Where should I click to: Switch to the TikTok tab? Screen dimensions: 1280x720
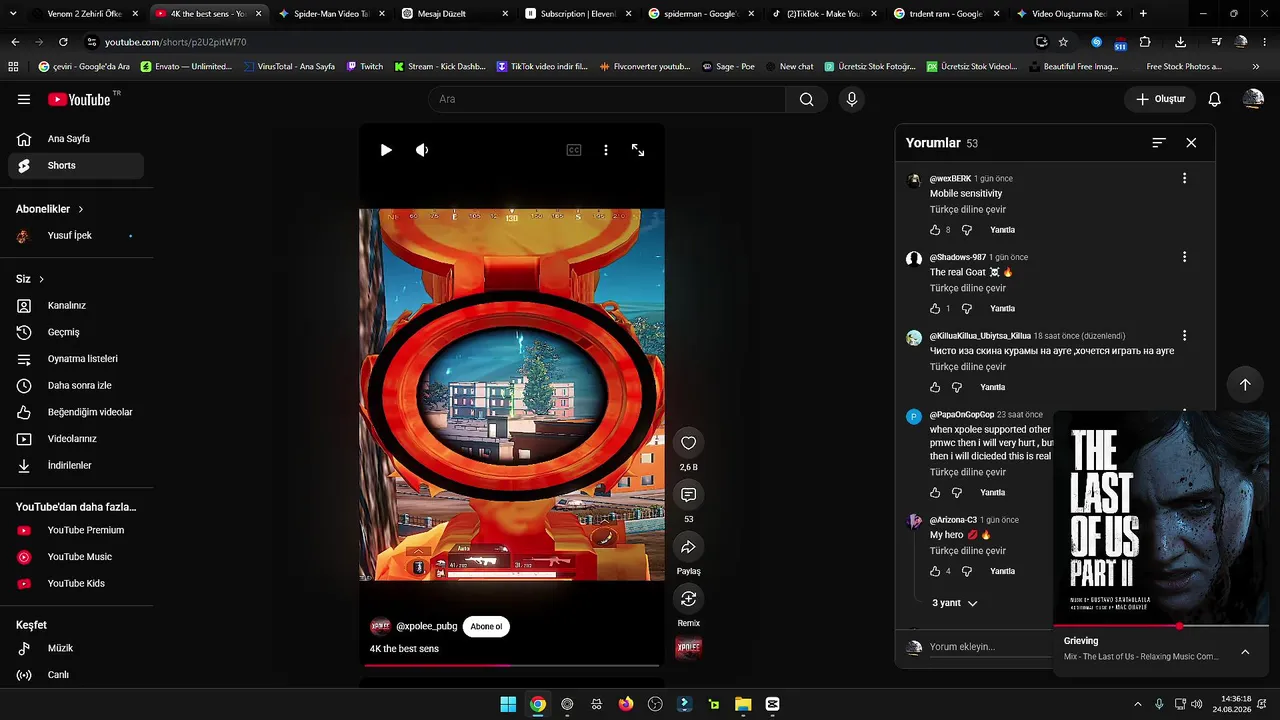pos(823,14)
